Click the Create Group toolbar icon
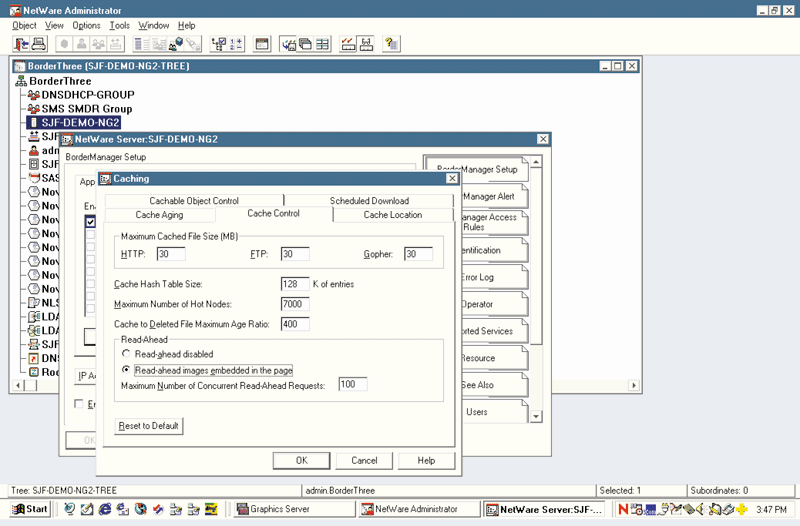The height and width of the screenshot is (526, 800). click(98, 44)
